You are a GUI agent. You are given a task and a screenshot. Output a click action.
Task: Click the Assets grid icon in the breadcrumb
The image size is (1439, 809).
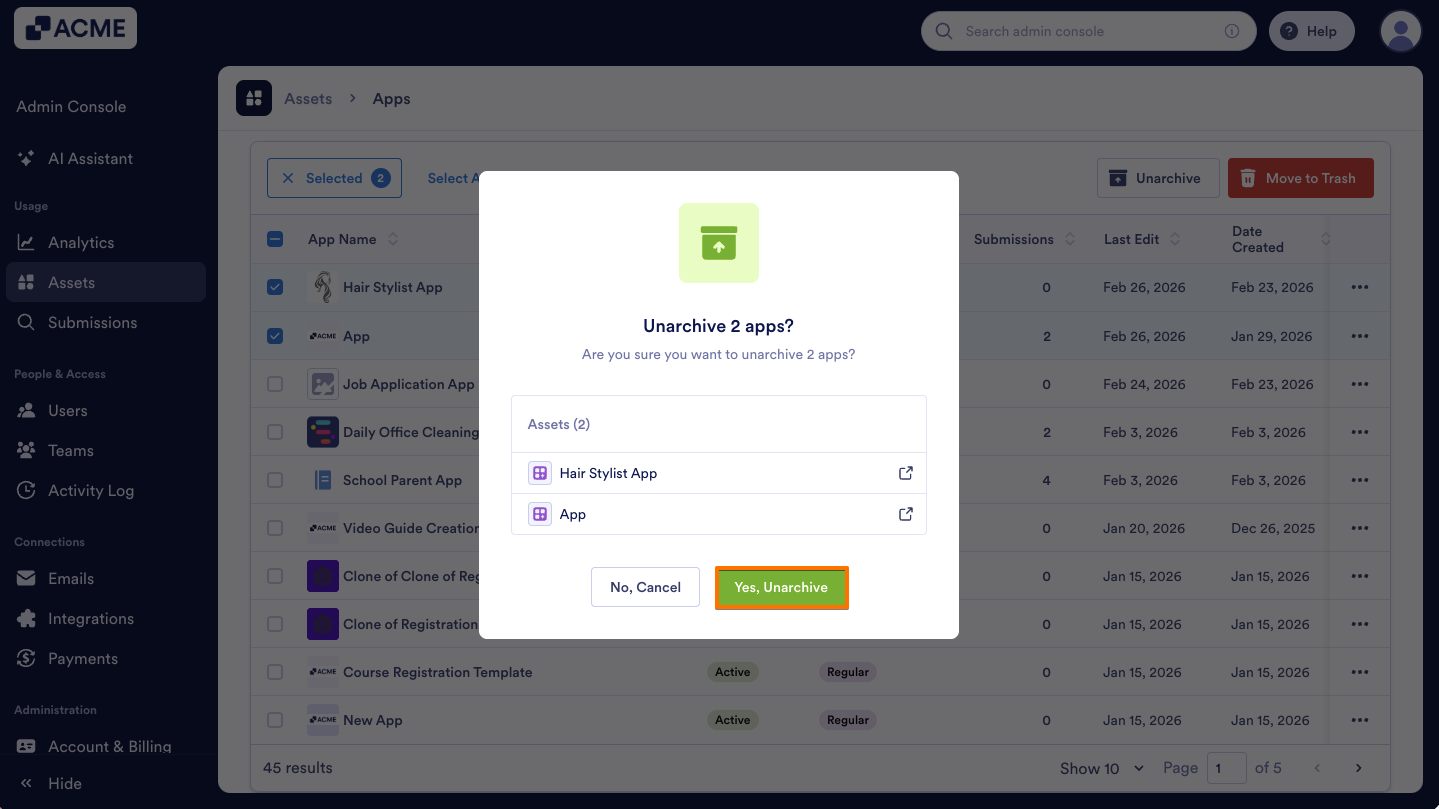[x=254, y=98]
